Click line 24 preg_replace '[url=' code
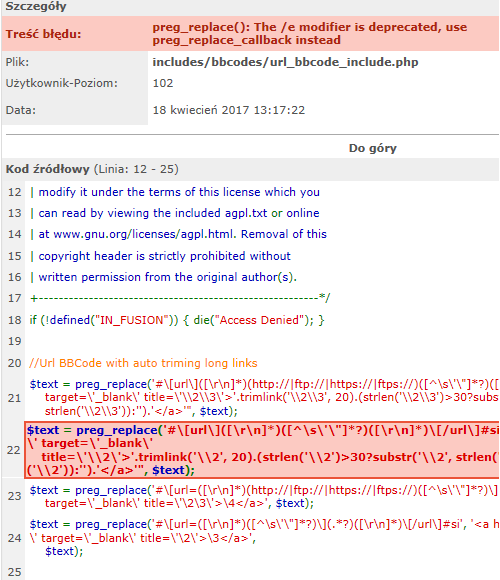The height and width of the screenshot is (580, 500). pyautogui.click(x=264, y=538)
